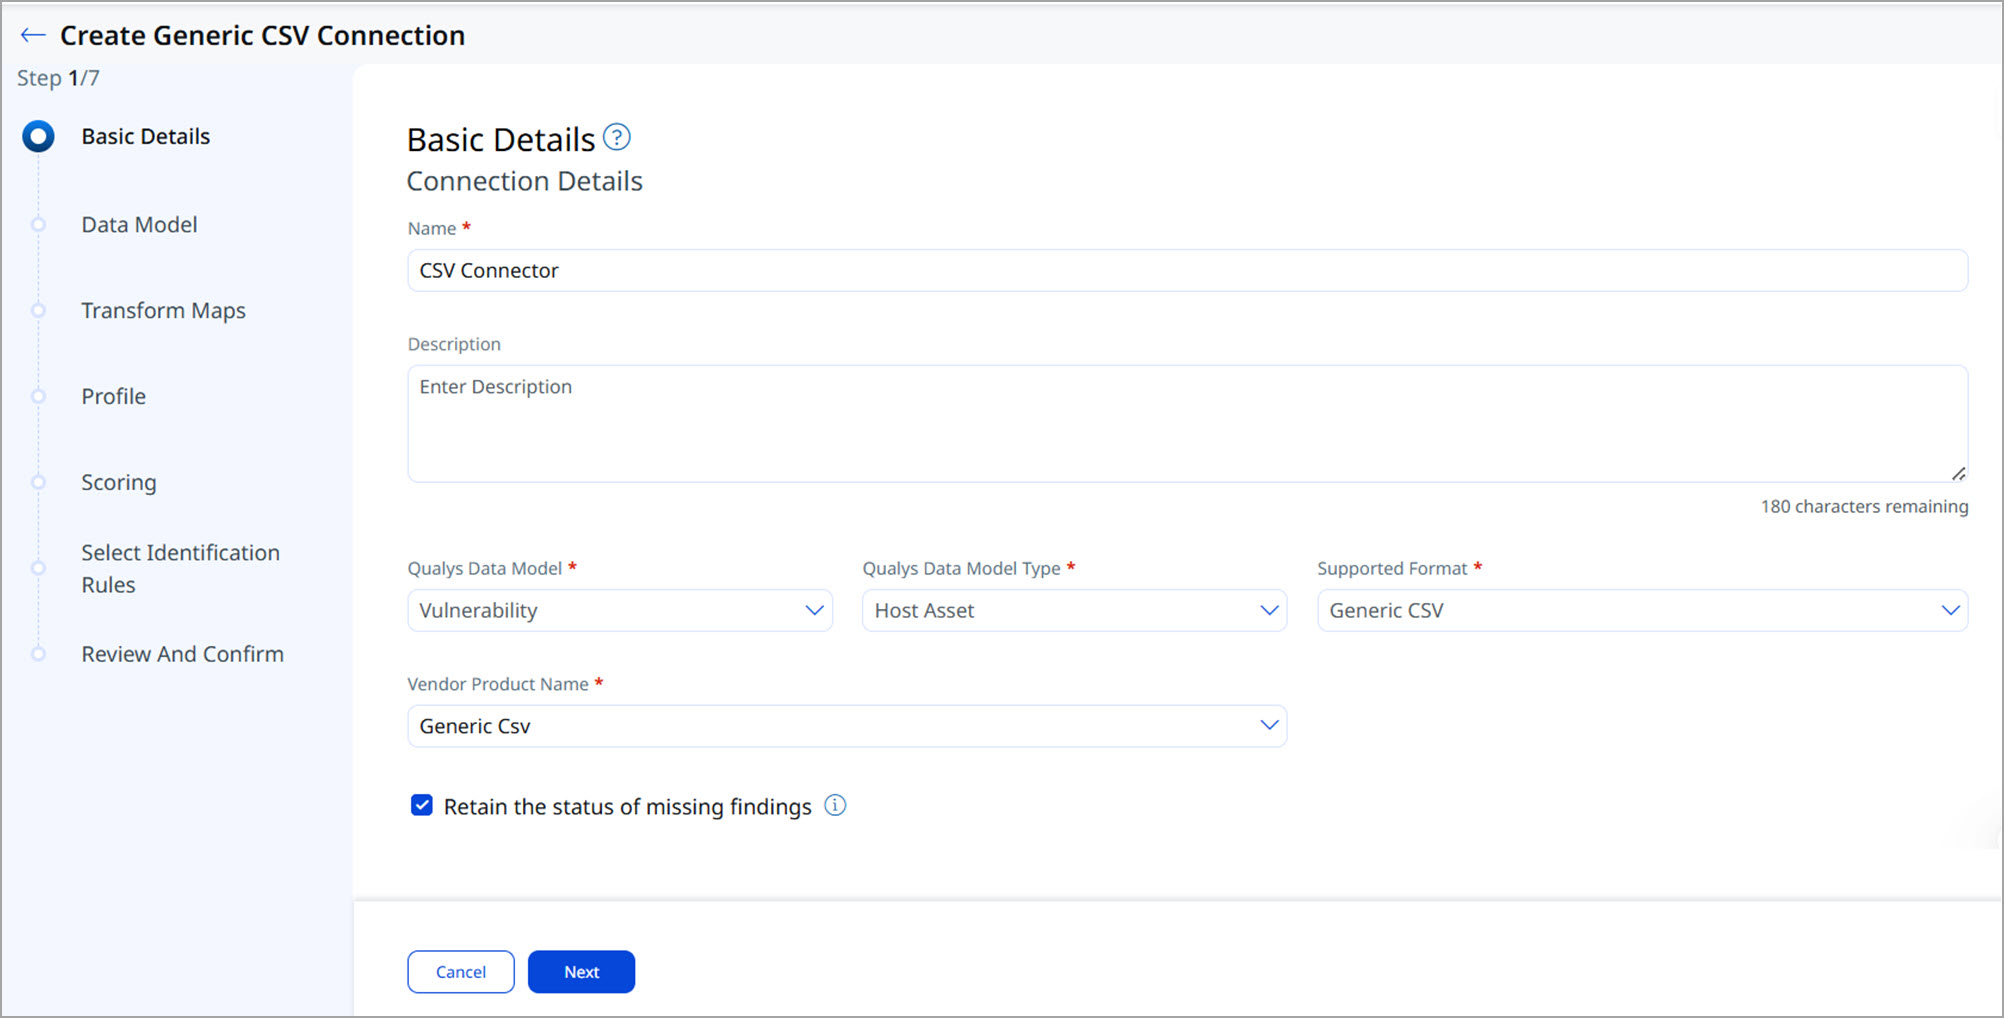
Task: Select the Profile step in sidebar
Action: point(113,396)
